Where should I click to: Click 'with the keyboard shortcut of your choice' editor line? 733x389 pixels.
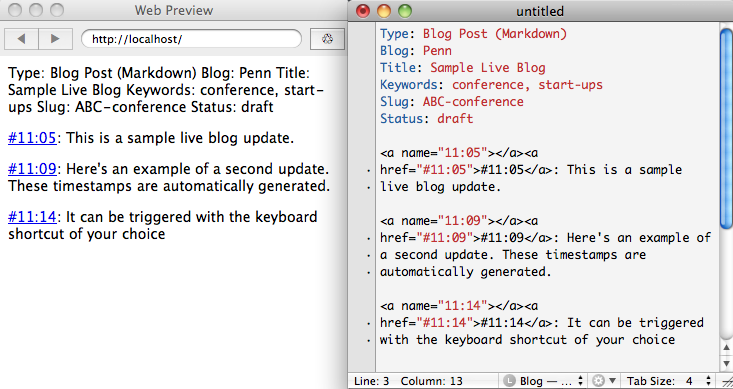[x=527, y=339]
